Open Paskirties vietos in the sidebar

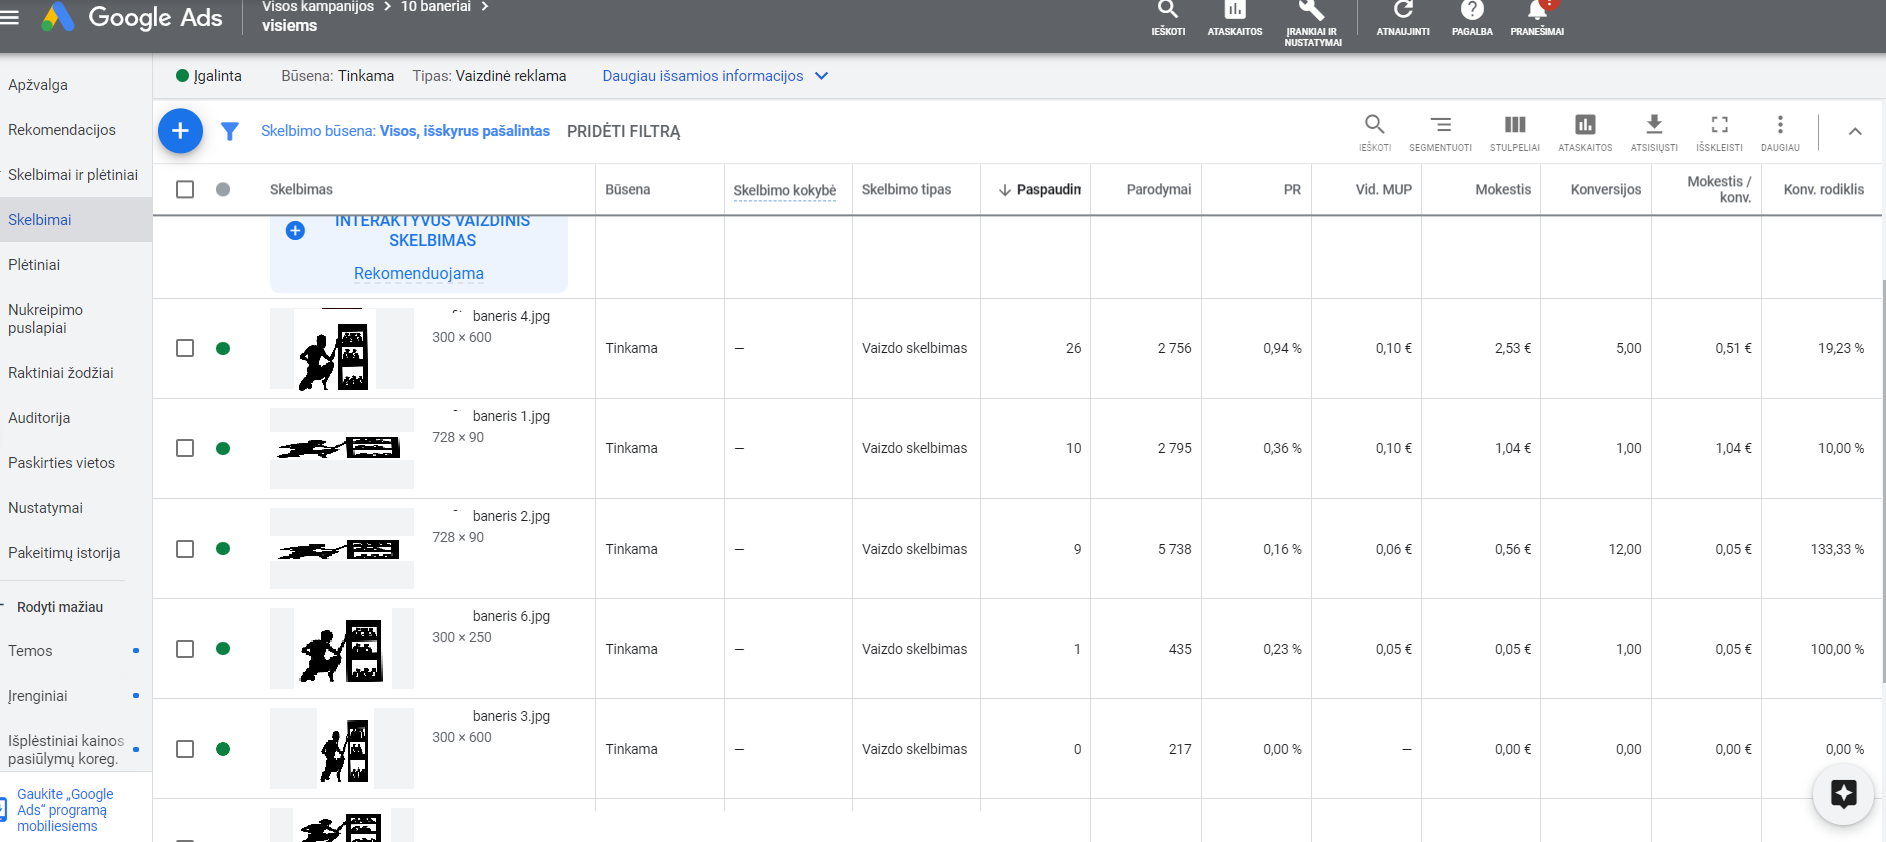62,463
